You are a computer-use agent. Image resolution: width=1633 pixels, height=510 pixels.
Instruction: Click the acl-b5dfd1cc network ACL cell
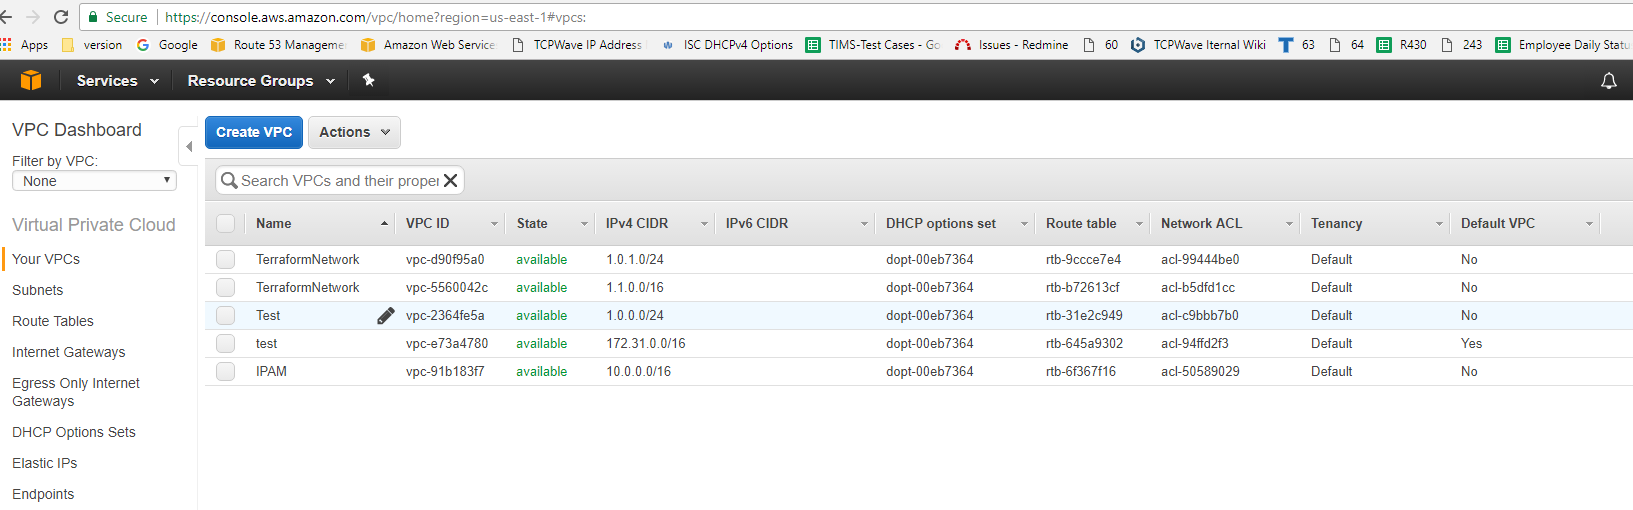click(1198, 287)
